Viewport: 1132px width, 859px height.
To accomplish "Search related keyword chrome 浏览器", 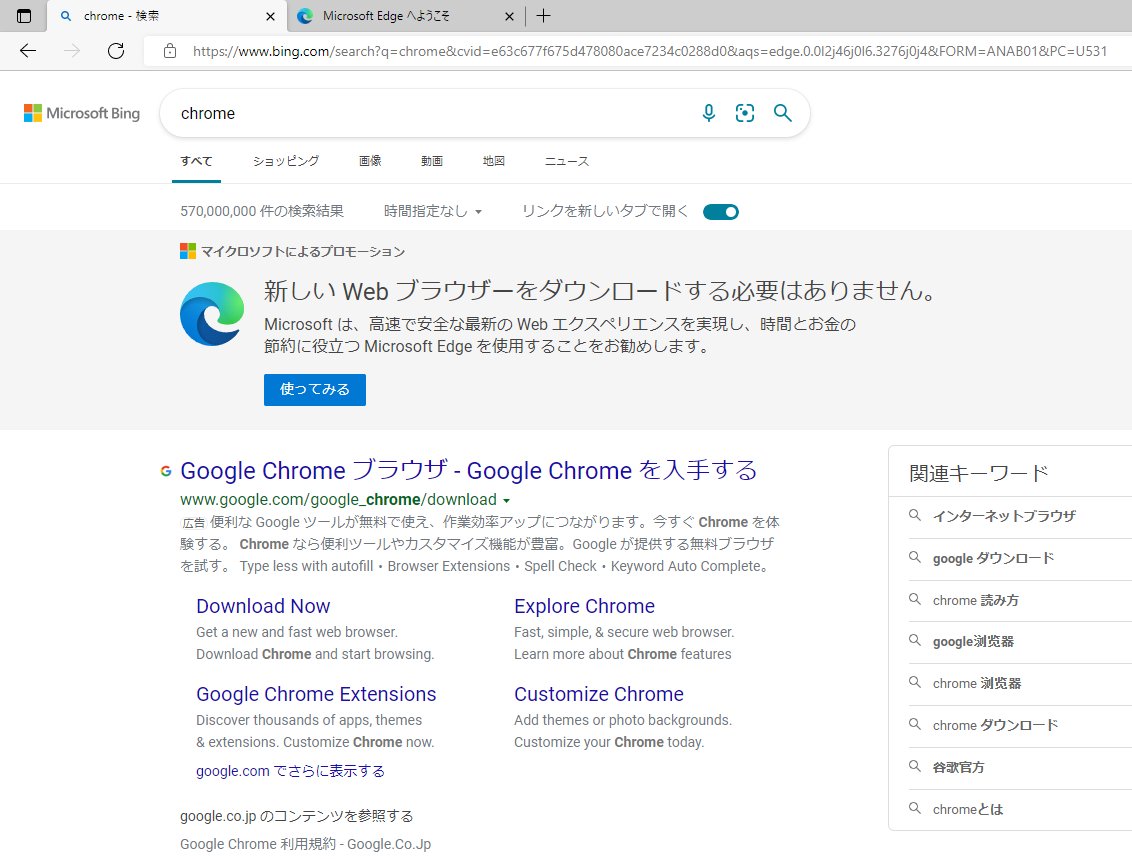I will (977, 683).
